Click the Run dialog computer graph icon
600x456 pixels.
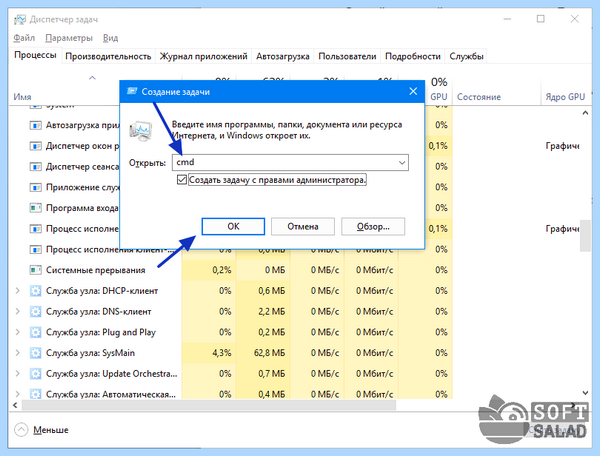click(140, 130)
